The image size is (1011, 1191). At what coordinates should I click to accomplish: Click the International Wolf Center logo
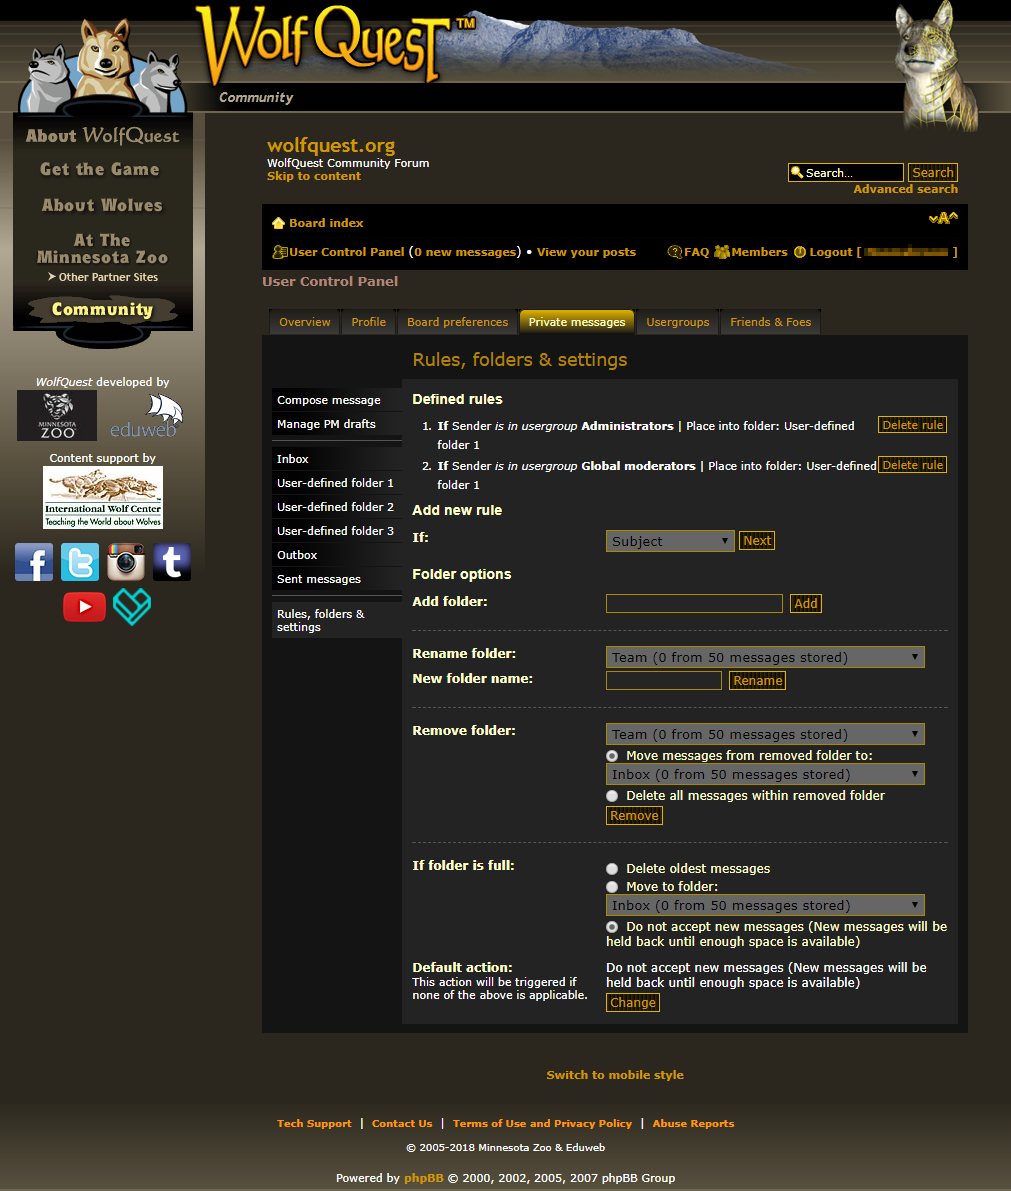(x=103, y=498)
